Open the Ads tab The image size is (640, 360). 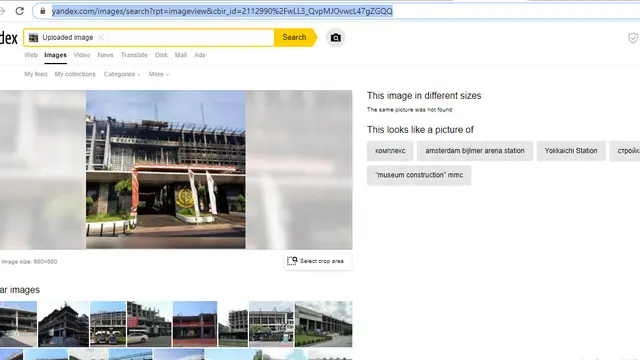[200, 55]
